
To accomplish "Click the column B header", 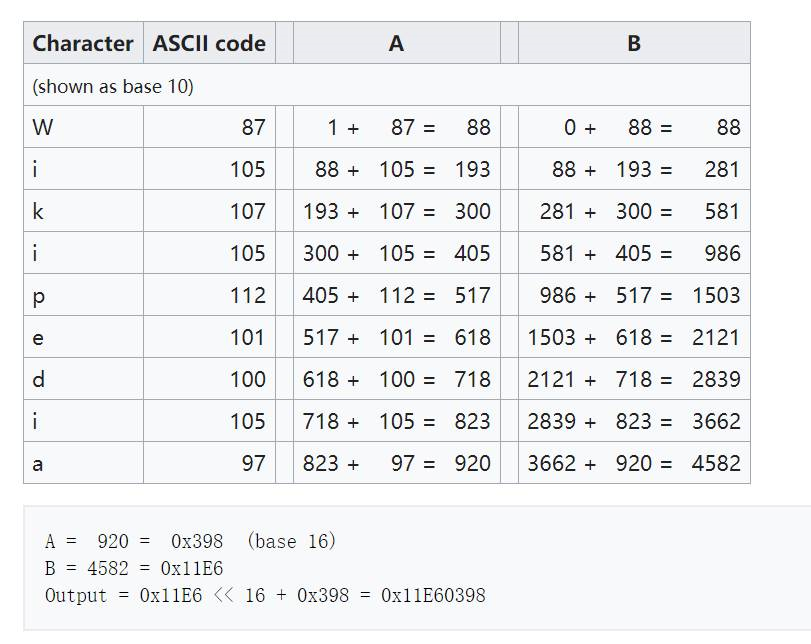I will pos(634,43).
